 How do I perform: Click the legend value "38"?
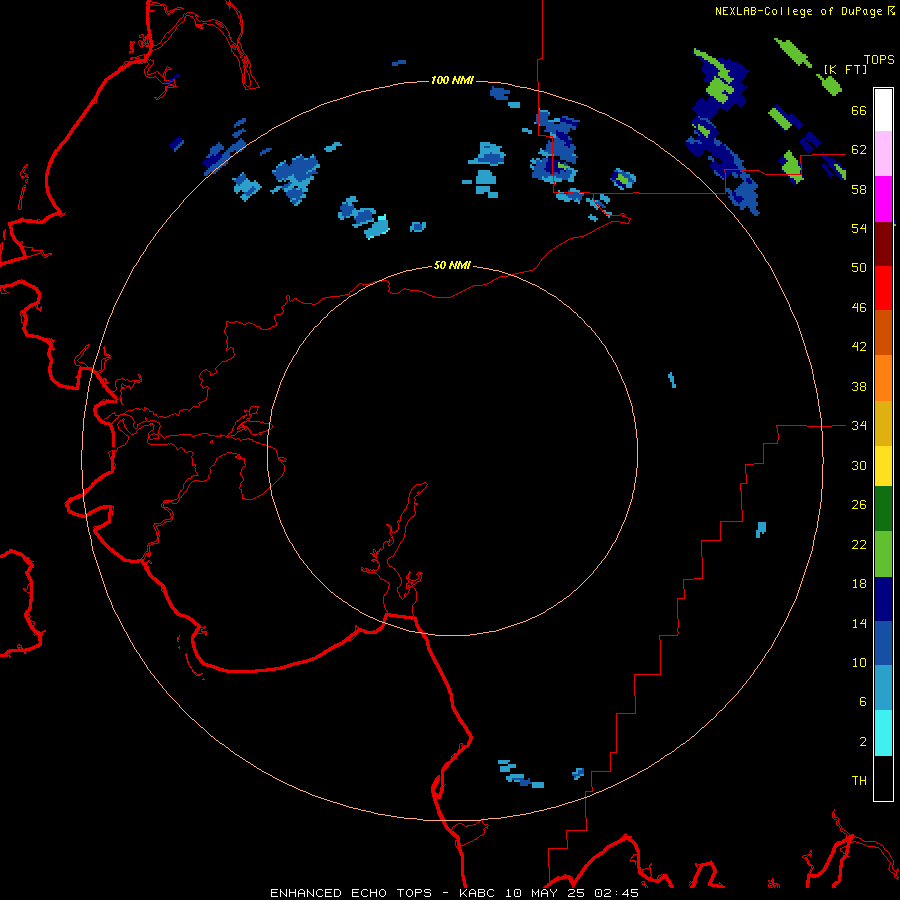[859, 387]
